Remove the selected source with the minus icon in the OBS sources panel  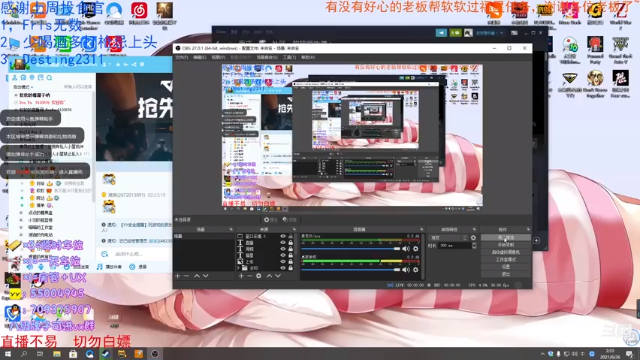(250, 276)
